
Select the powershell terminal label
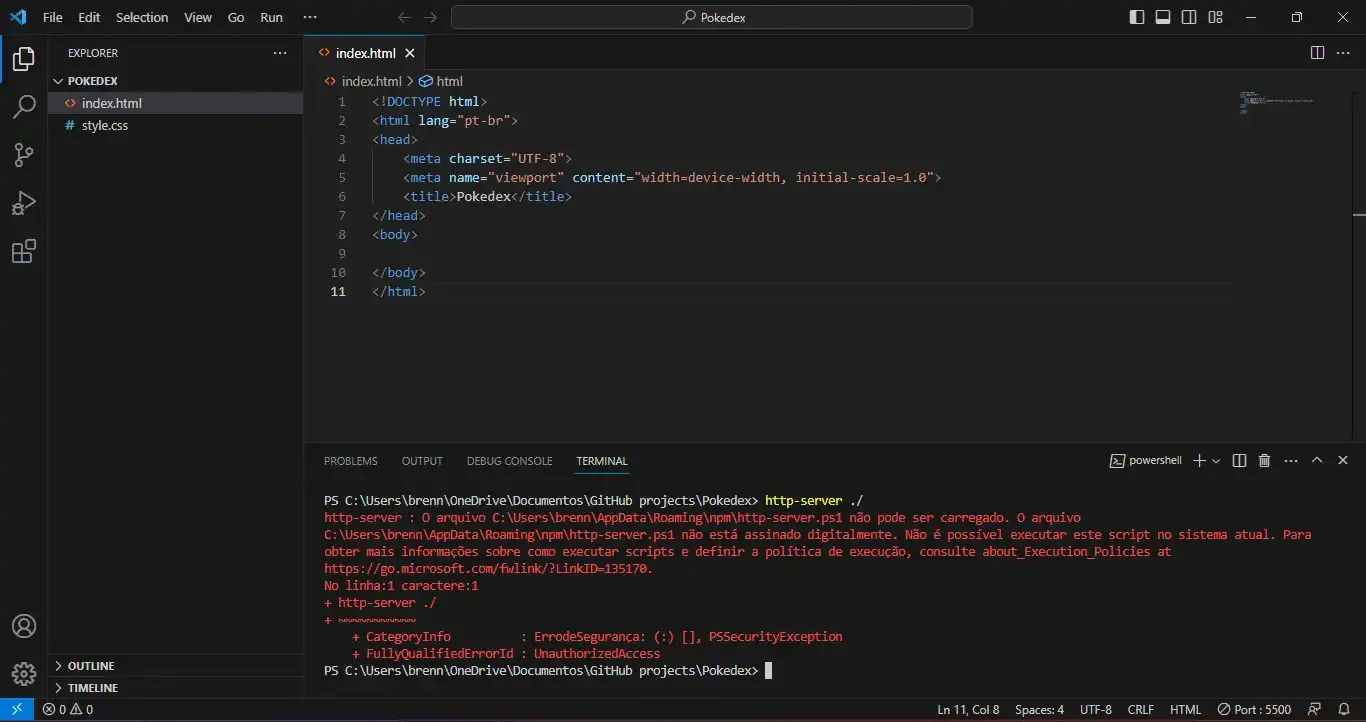click(x=1146, y=461)
